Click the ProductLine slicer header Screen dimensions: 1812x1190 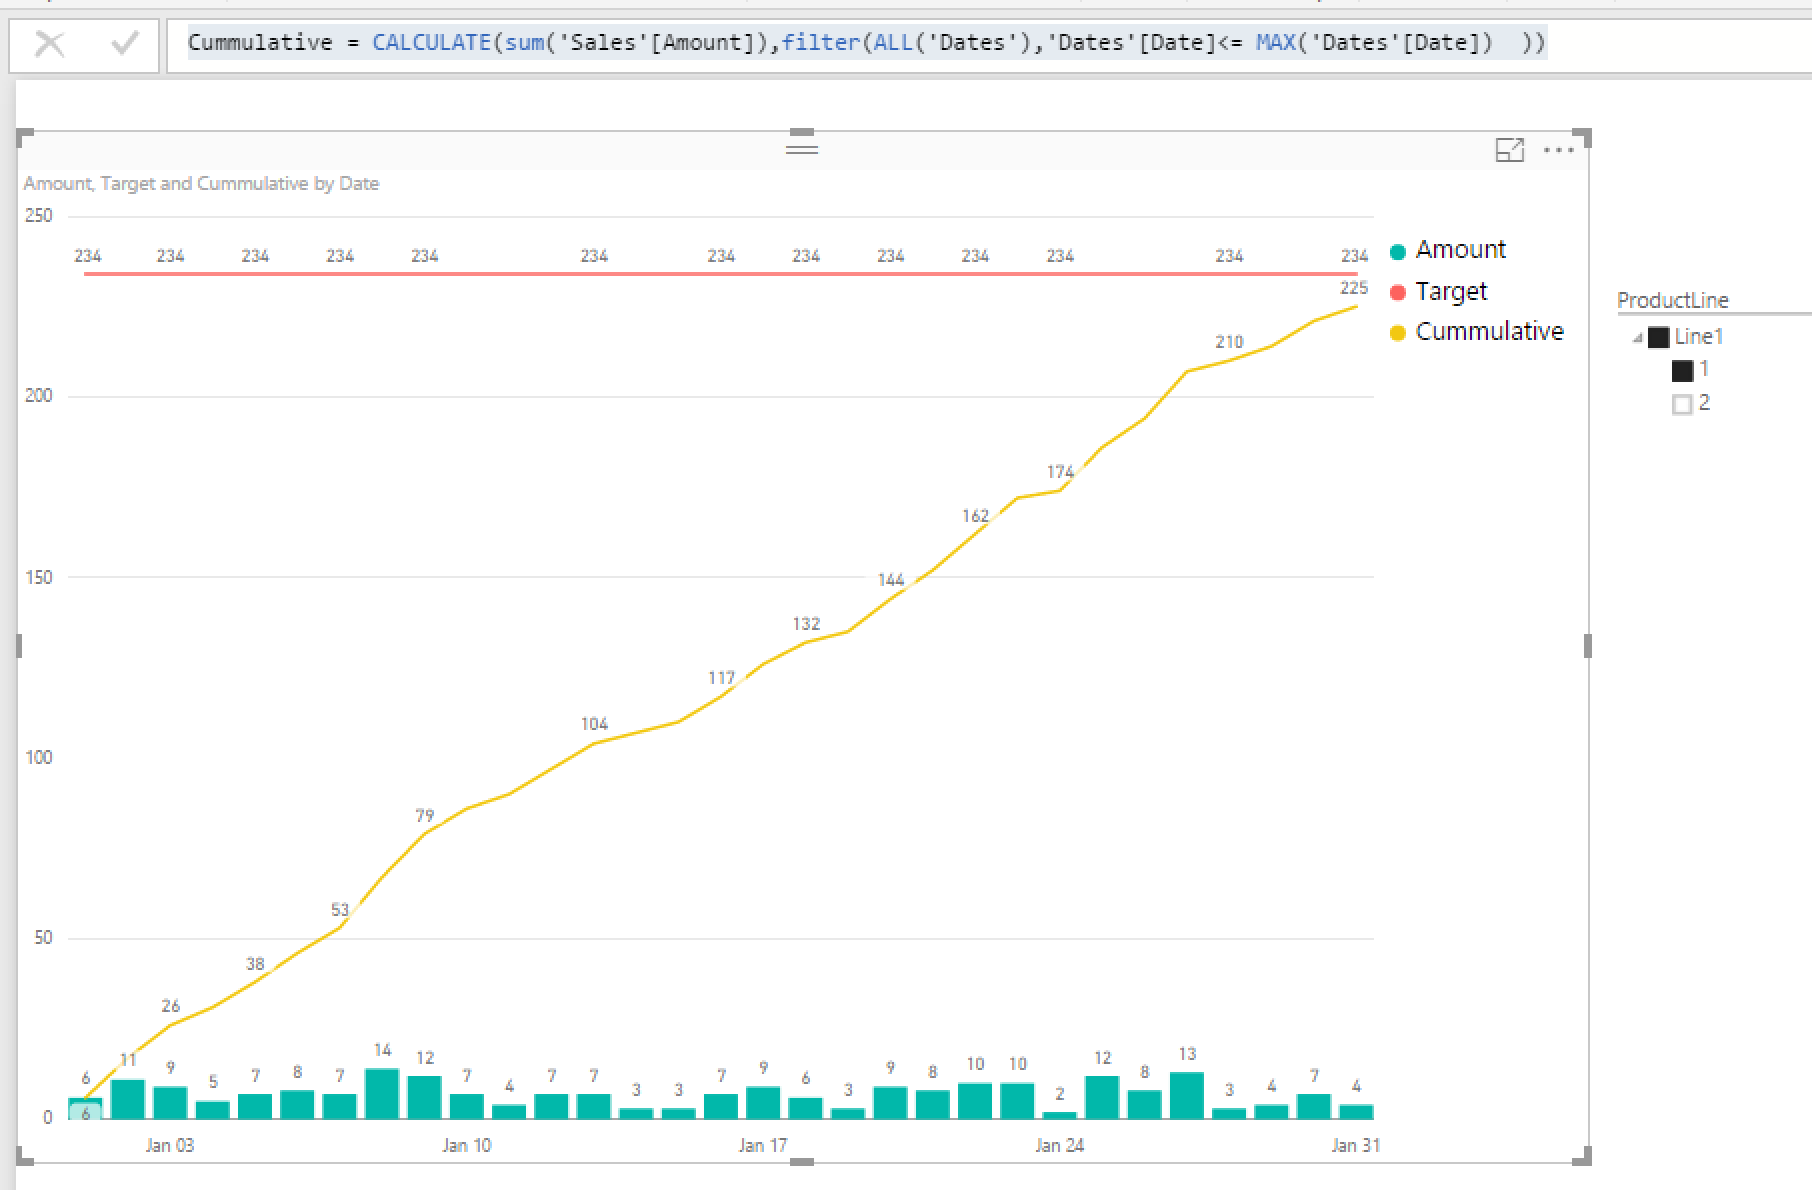[1673, 300]
